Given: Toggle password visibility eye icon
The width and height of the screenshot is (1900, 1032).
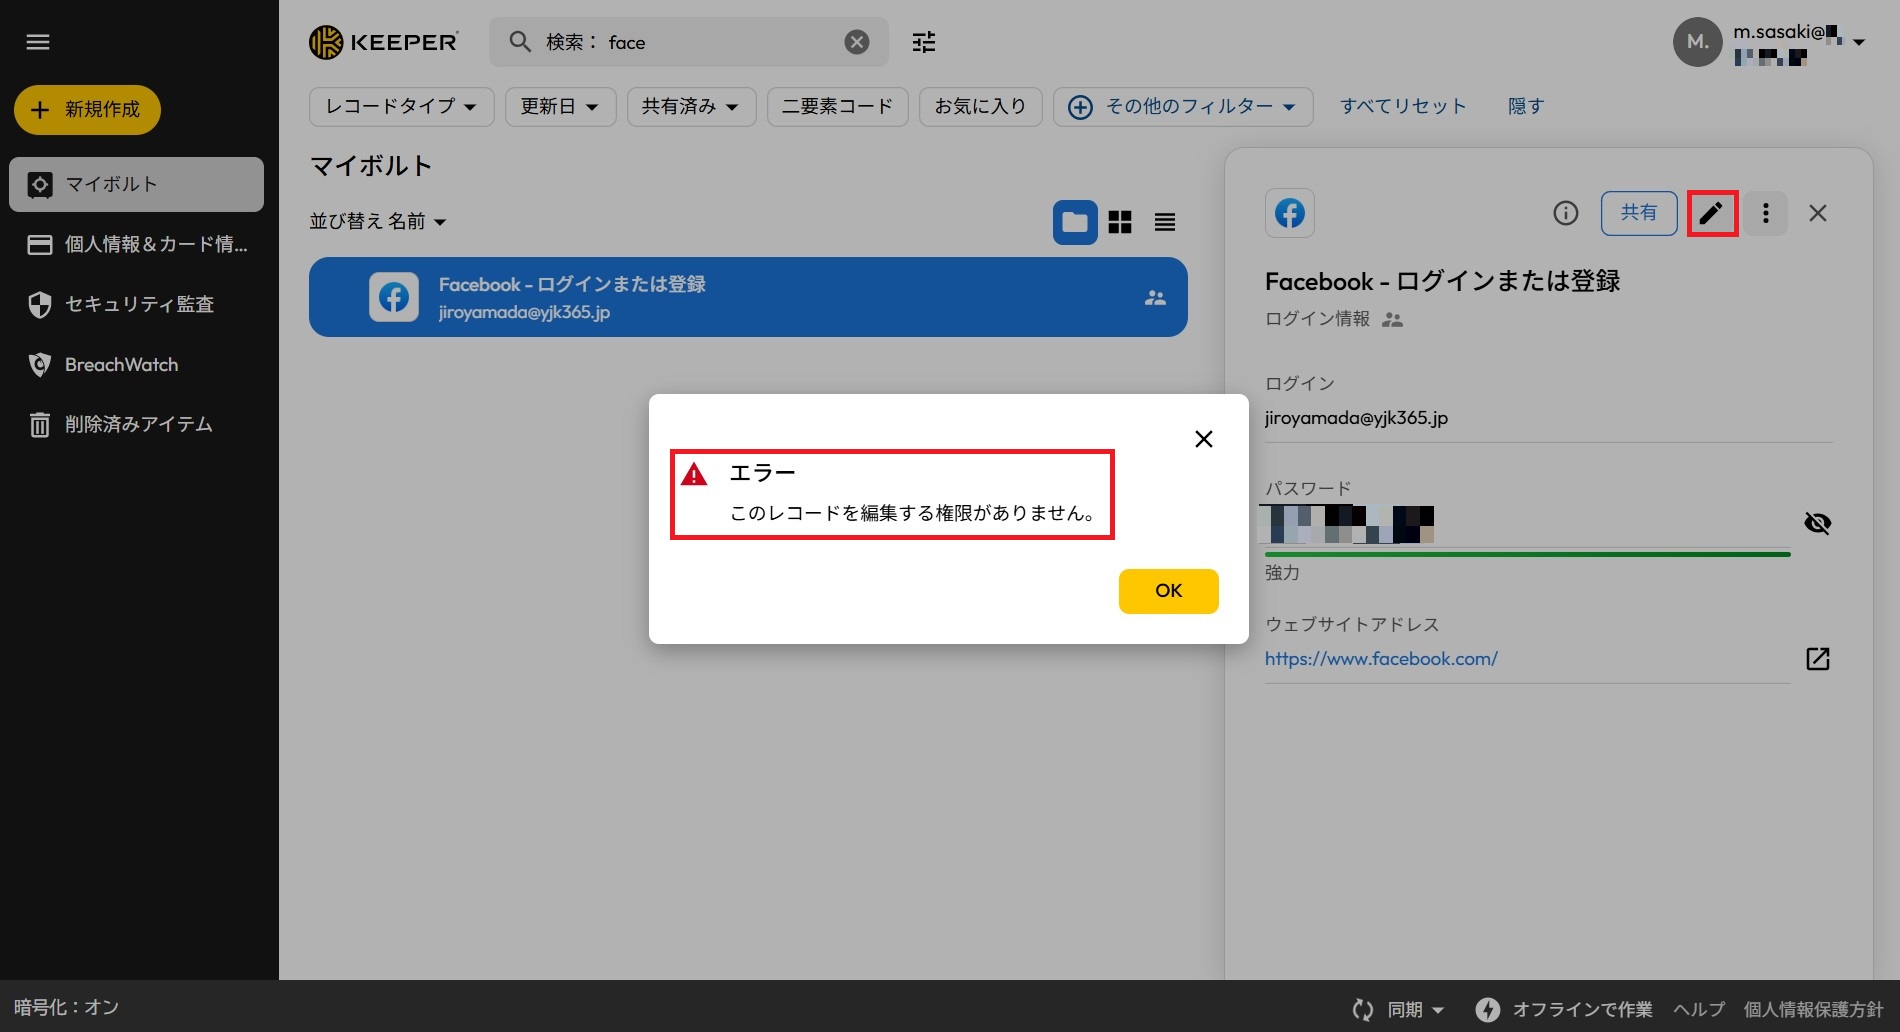Looking at the screenshot, I should point(1817,523).
